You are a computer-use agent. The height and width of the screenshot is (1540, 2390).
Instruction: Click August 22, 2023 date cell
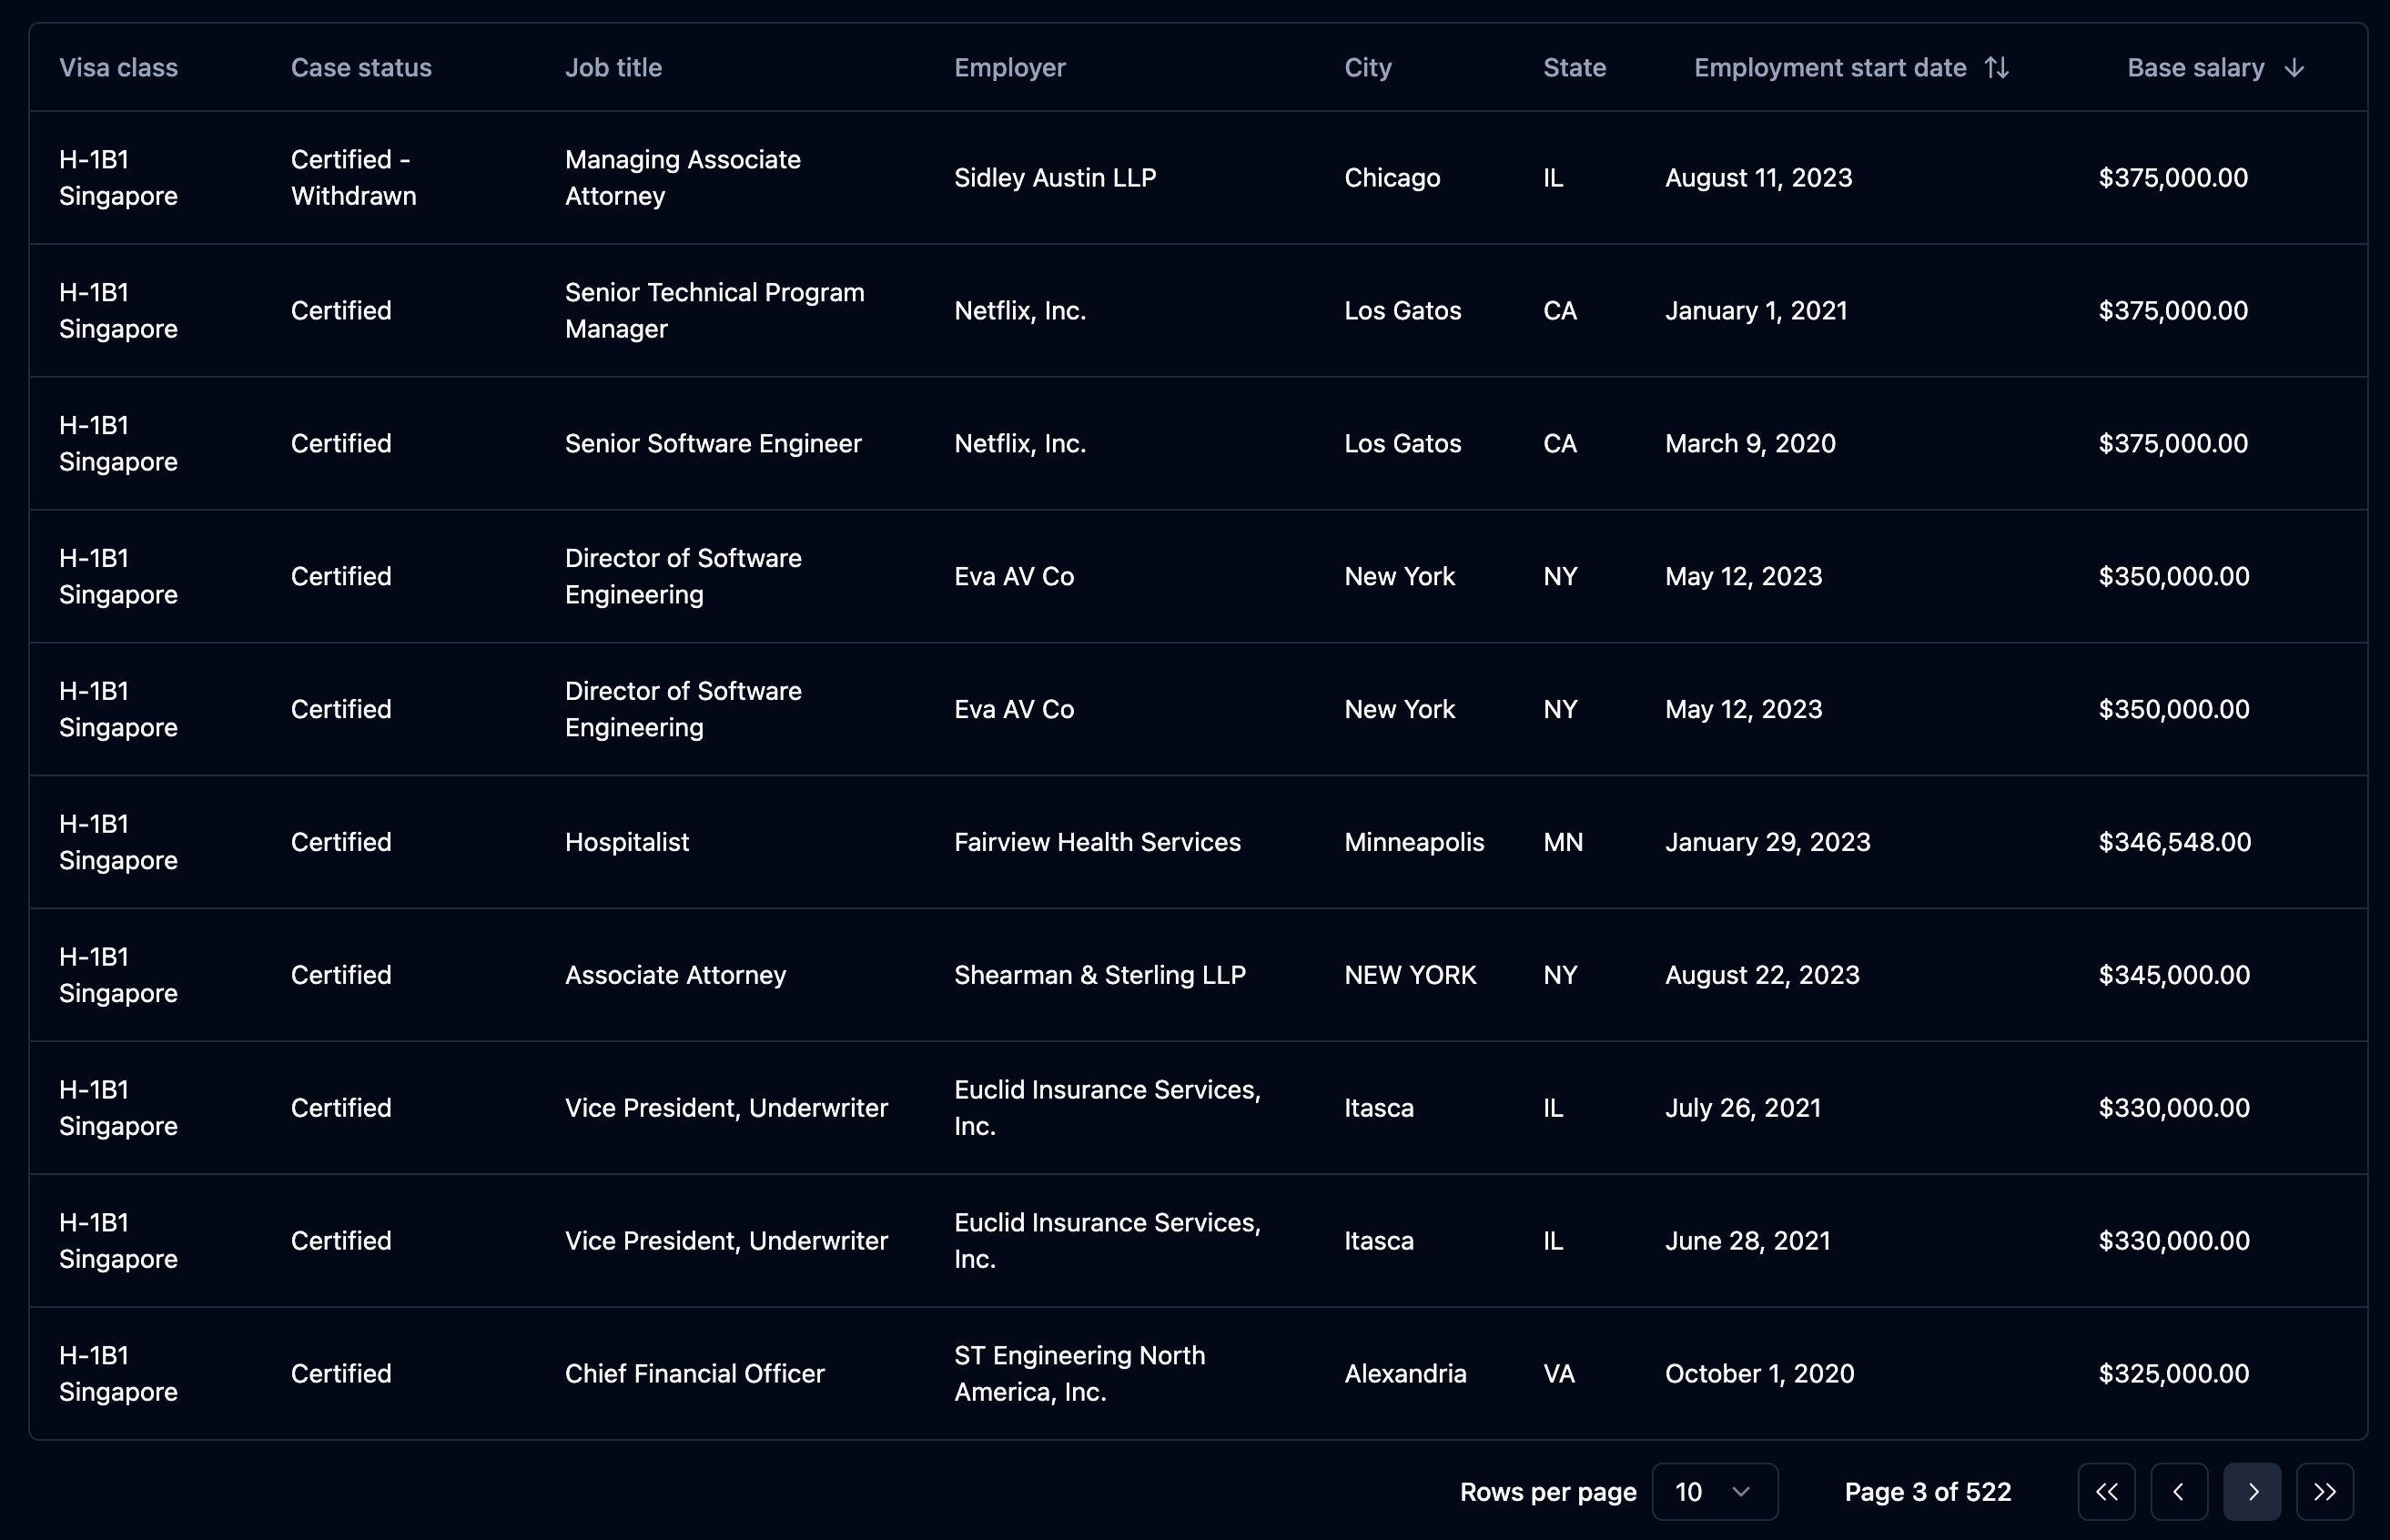(1762, 975)
